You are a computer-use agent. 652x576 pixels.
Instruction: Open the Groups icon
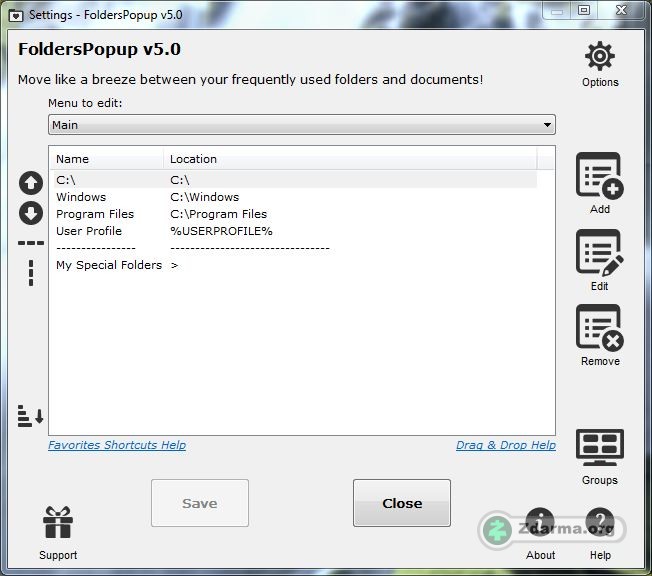pos(600,447)
